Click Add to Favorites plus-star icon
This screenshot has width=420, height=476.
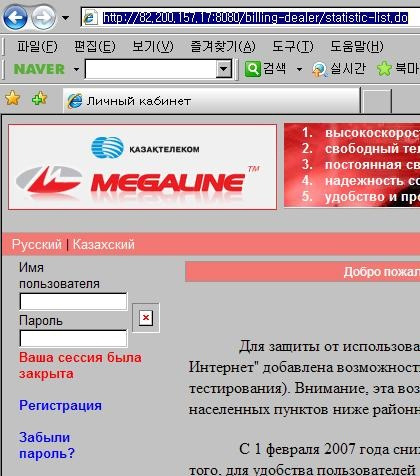pyautogui.click(x=39, y=99)
